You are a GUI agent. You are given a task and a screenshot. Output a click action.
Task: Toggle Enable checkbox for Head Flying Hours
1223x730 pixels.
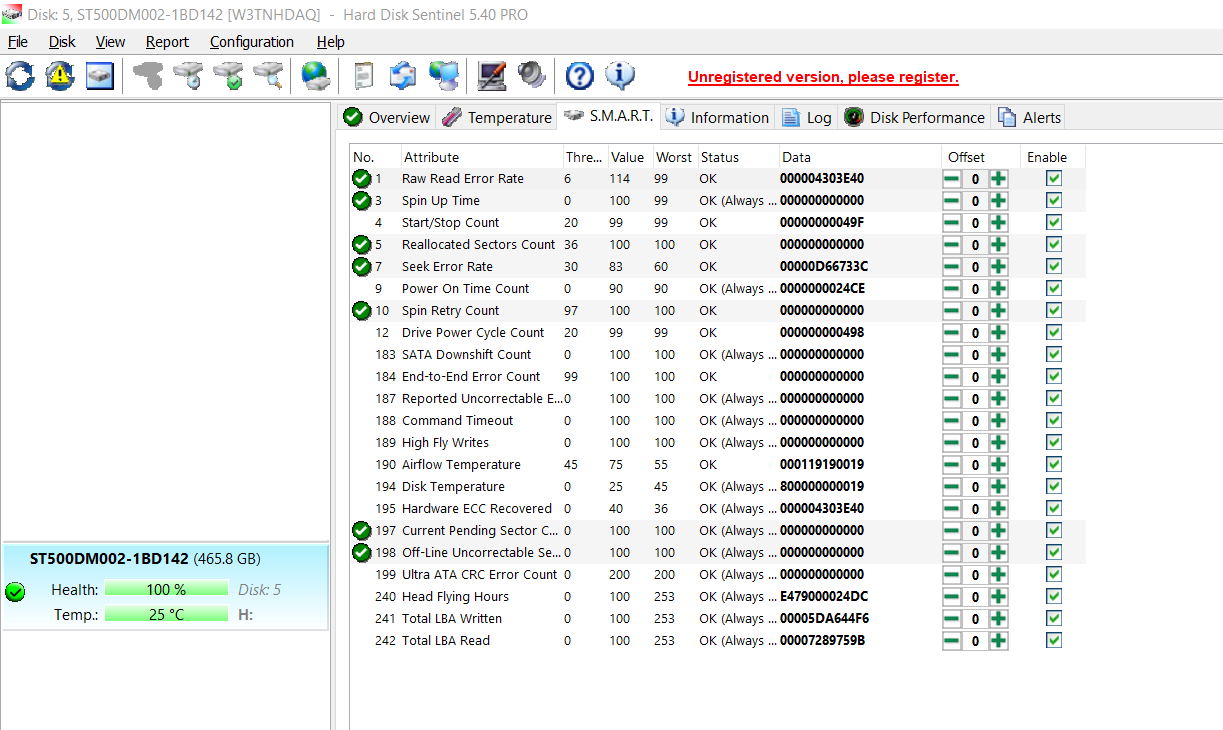1053,596
